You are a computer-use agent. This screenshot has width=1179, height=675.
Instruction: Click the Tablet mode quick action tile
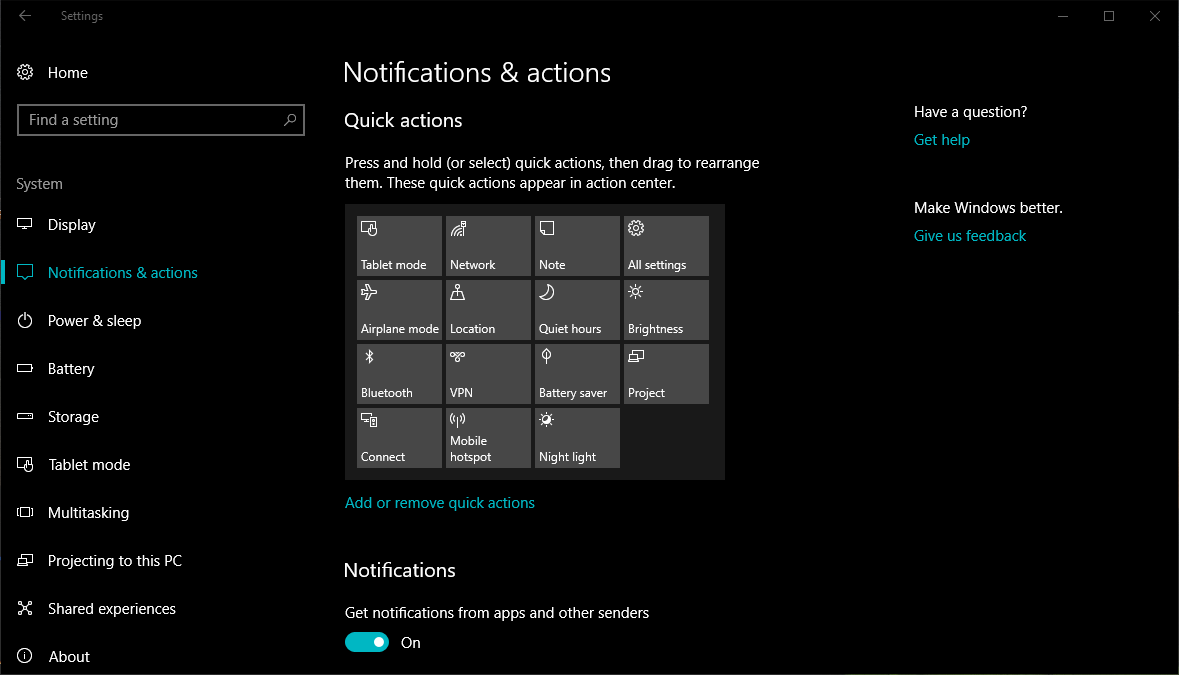[399, 246]
